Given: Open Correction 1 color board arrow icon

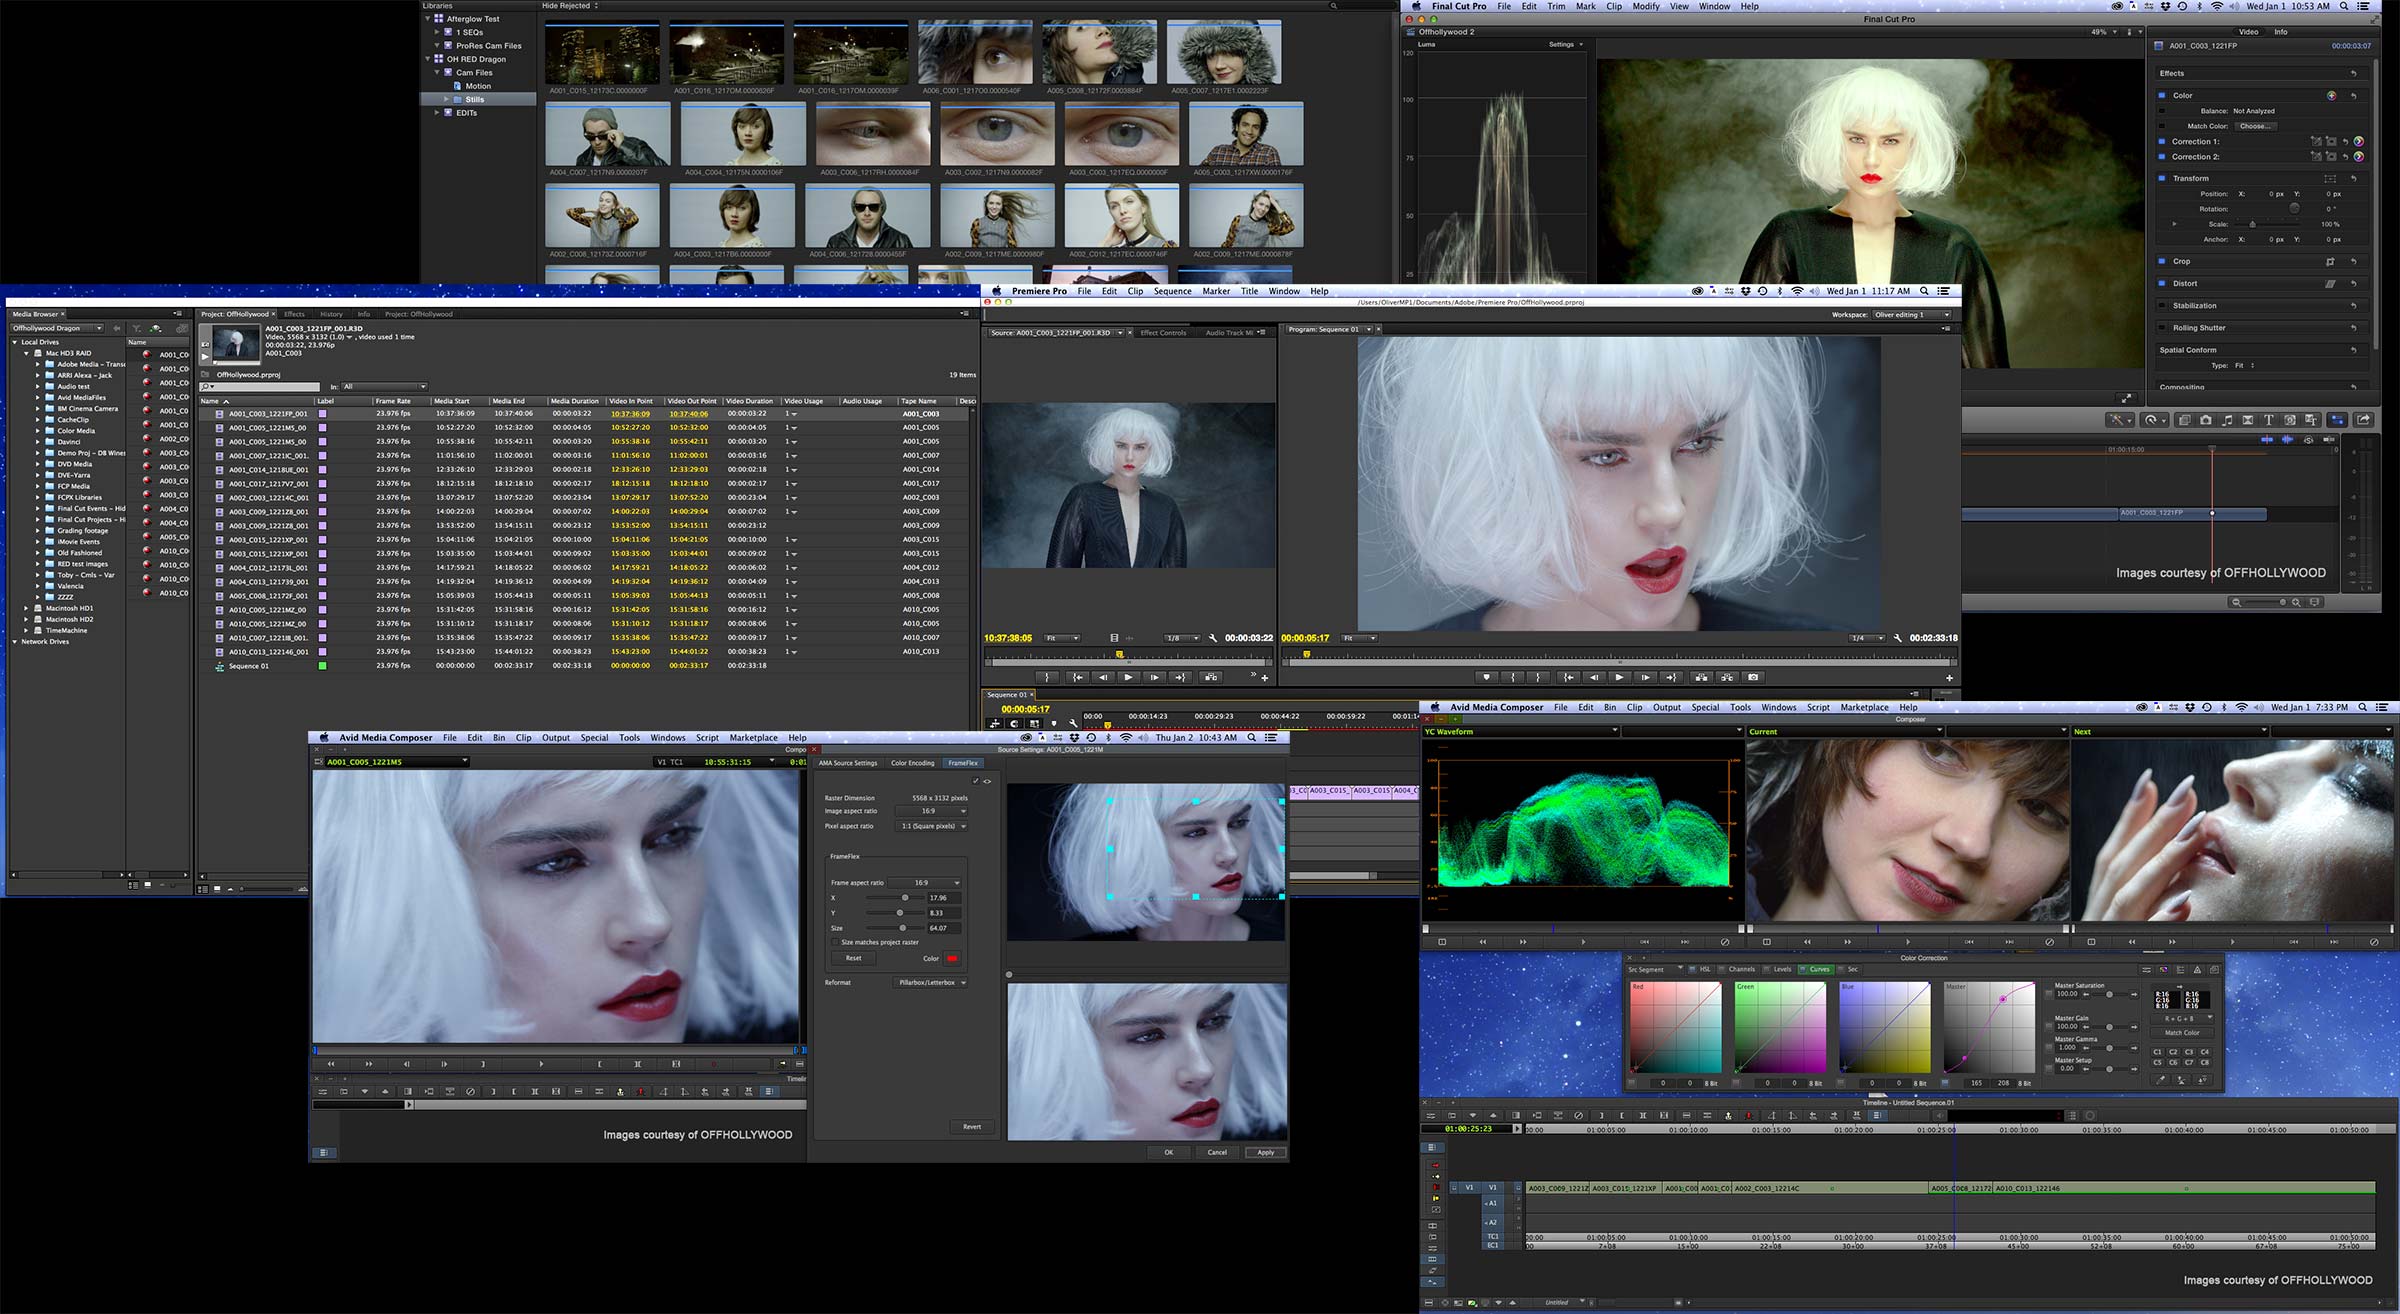Looking at the screenshot, I should click(x=2358, y=142).
